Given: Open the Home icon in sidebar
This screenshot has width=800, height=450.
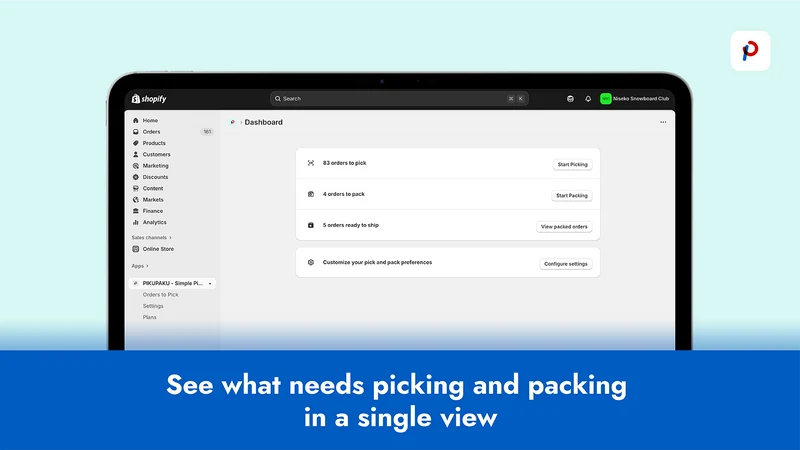Looking at the screenshot, I should coord(136,120).
